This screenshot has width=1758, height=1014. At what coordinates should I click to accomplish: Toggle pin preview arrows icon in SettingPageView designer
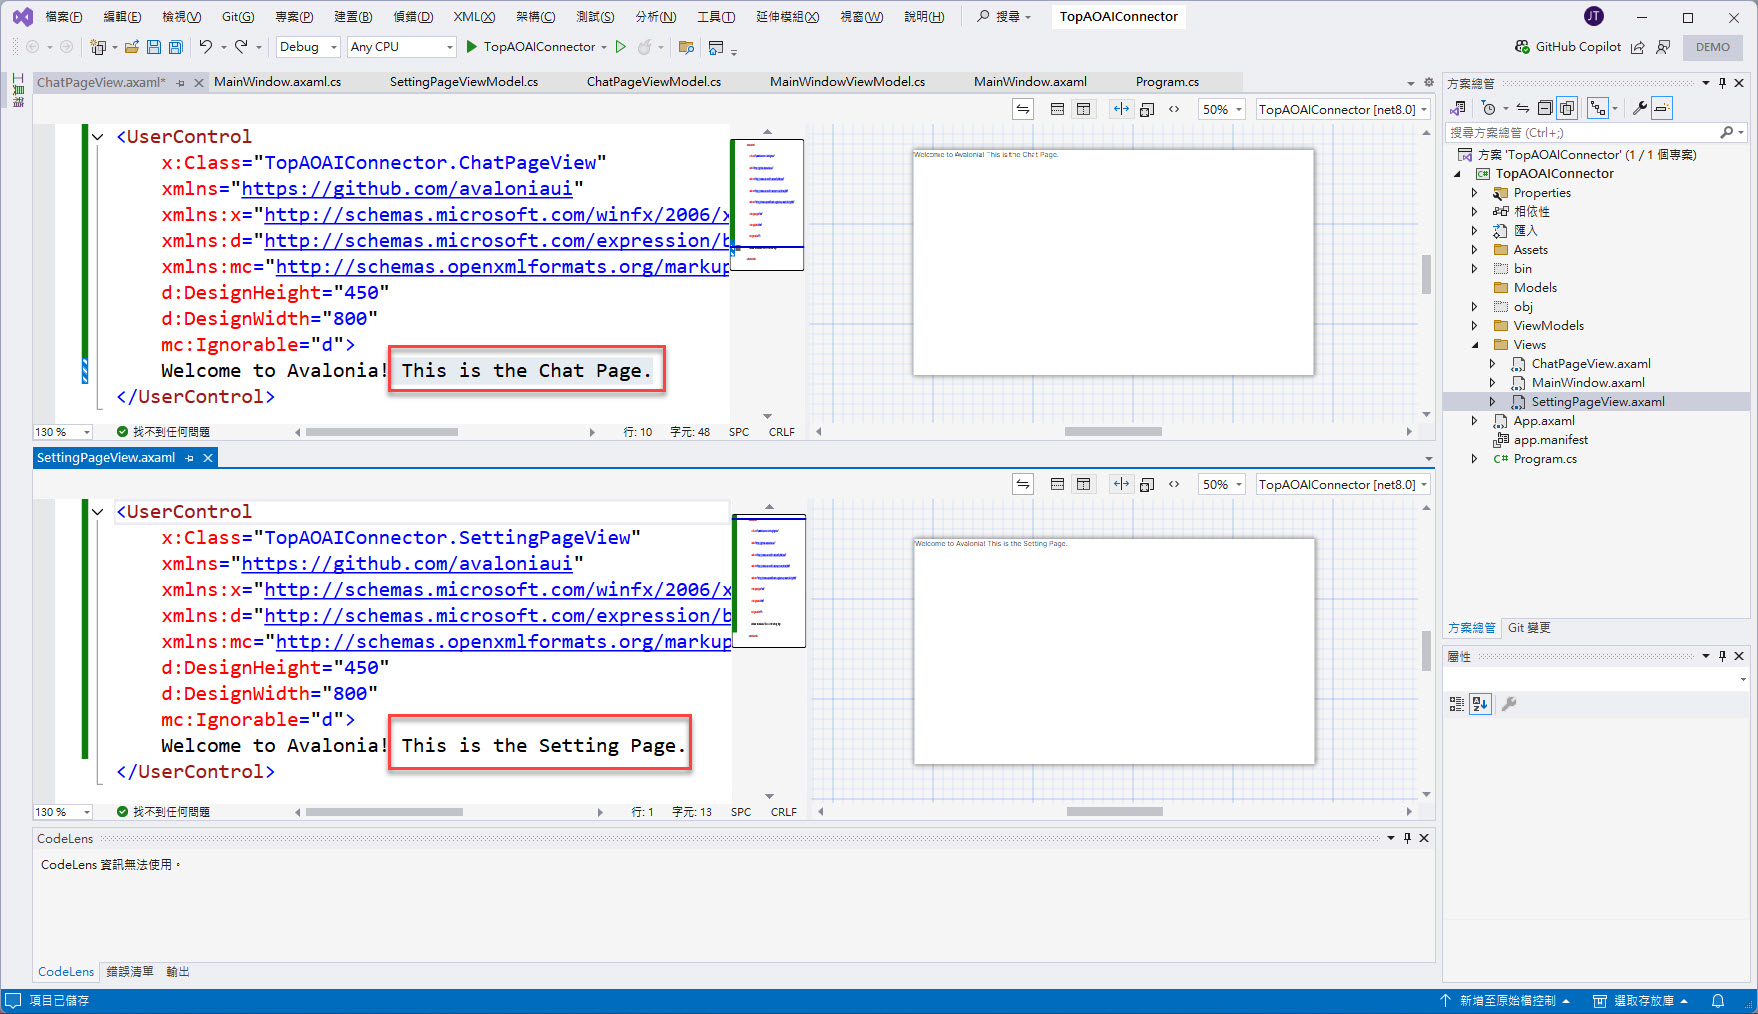coord(1121,484)
